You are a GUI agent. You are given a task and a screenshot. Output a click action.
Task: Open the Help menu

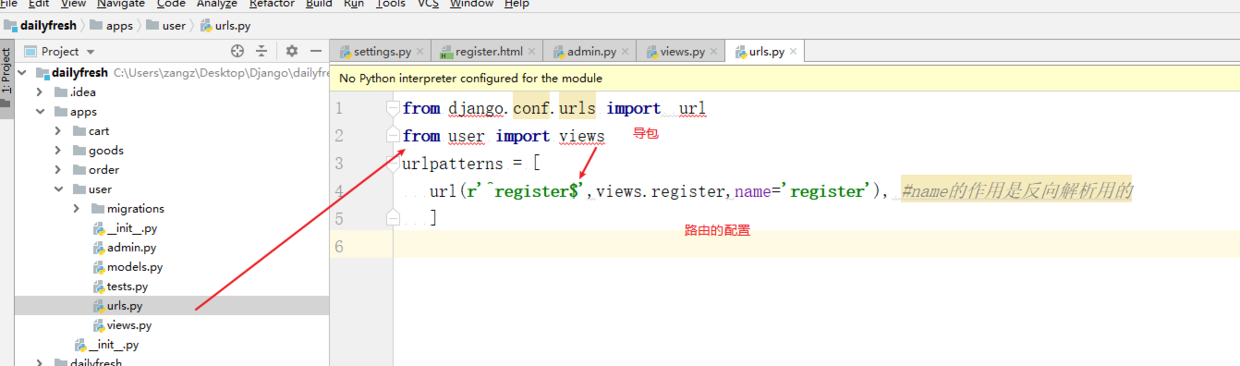click(517, 4)
